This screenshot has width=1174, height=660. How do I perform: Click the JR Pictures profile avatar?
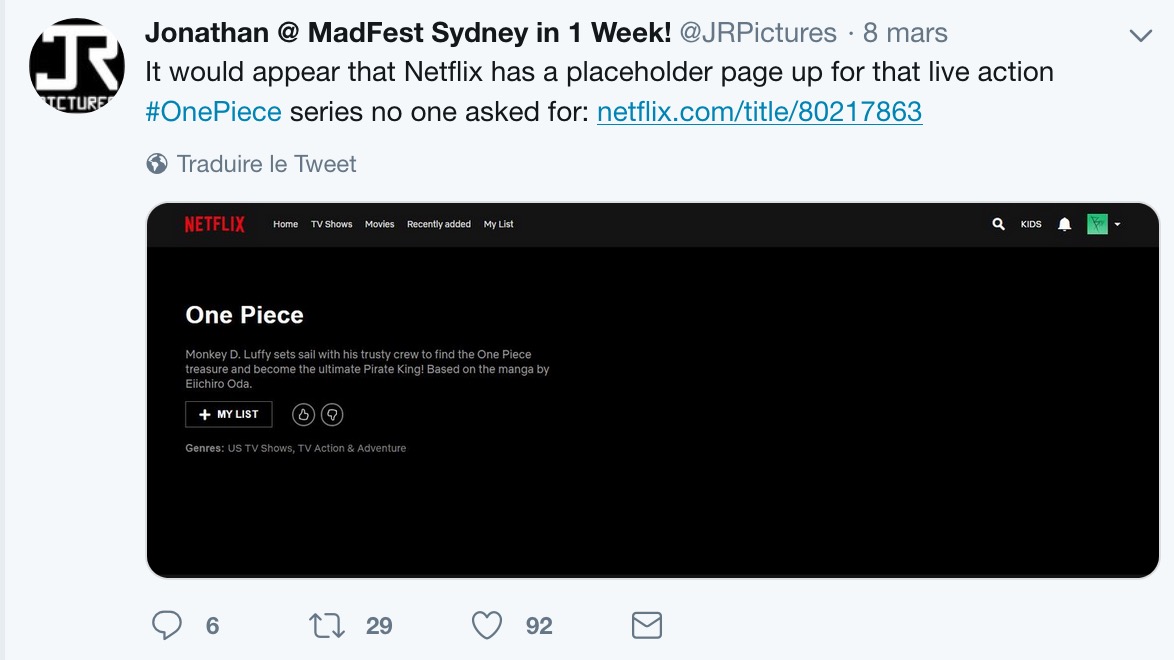(x=77, y=66)
